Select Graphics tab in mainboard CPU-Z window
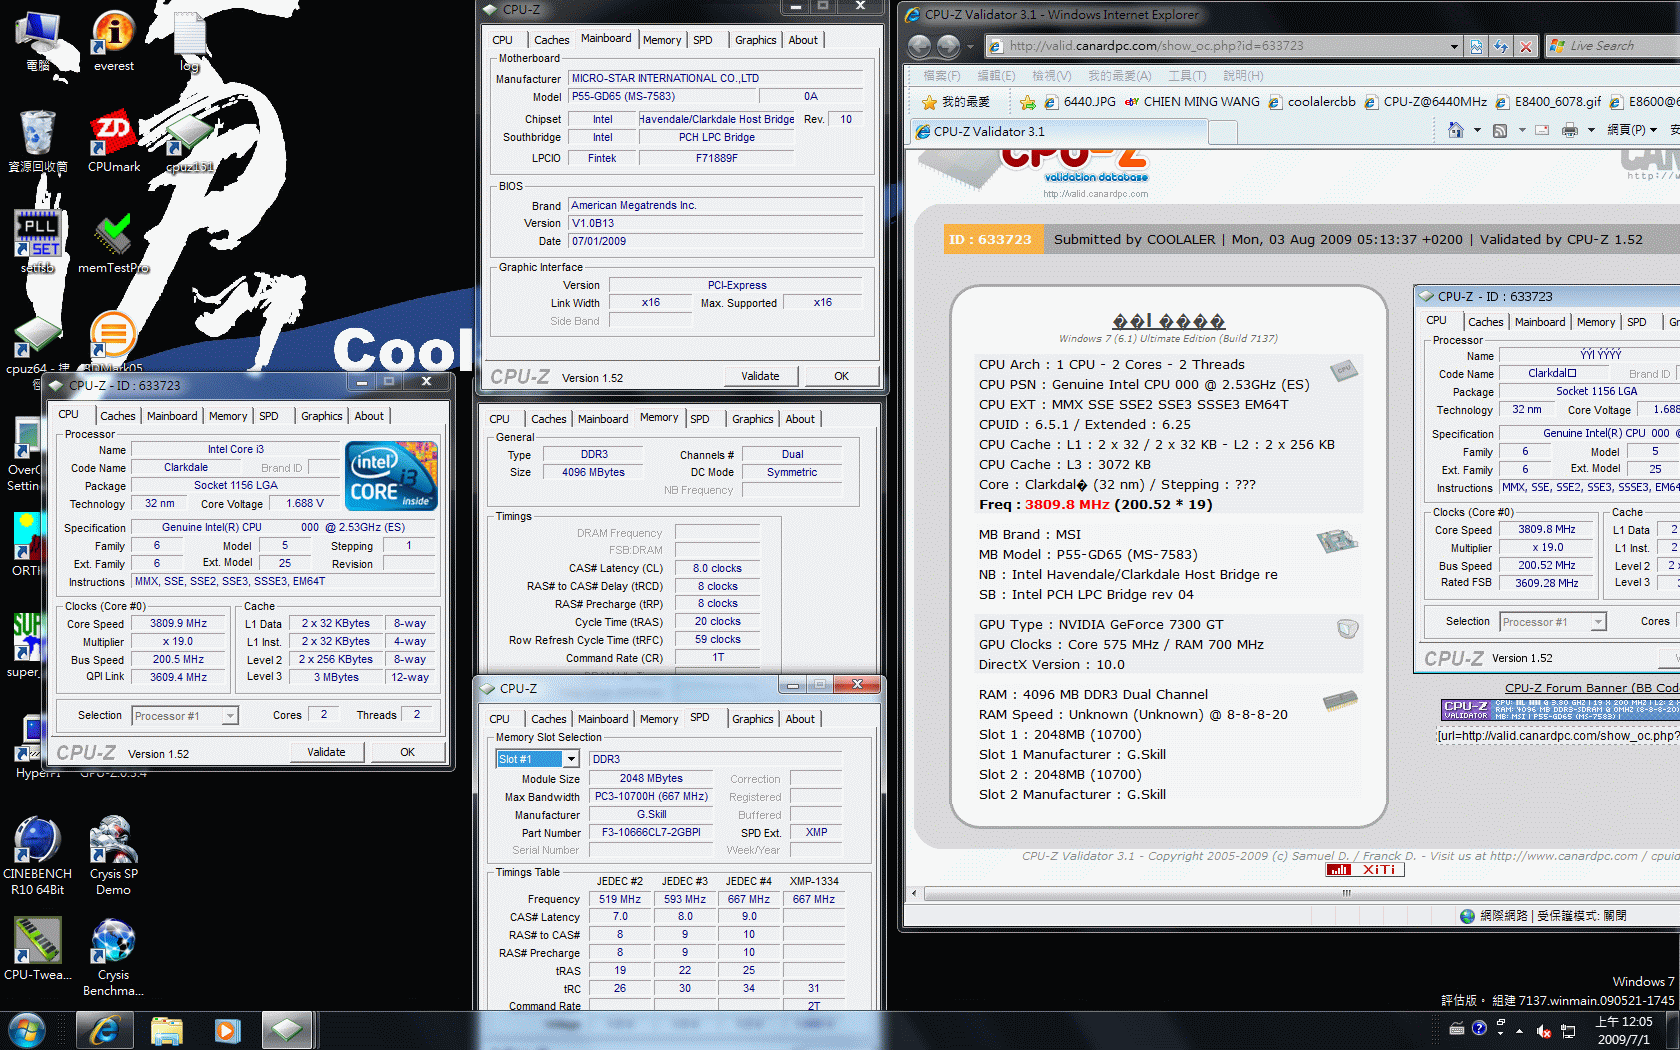The height and width of the screenshot is (1050, 1680). [755, 40]
